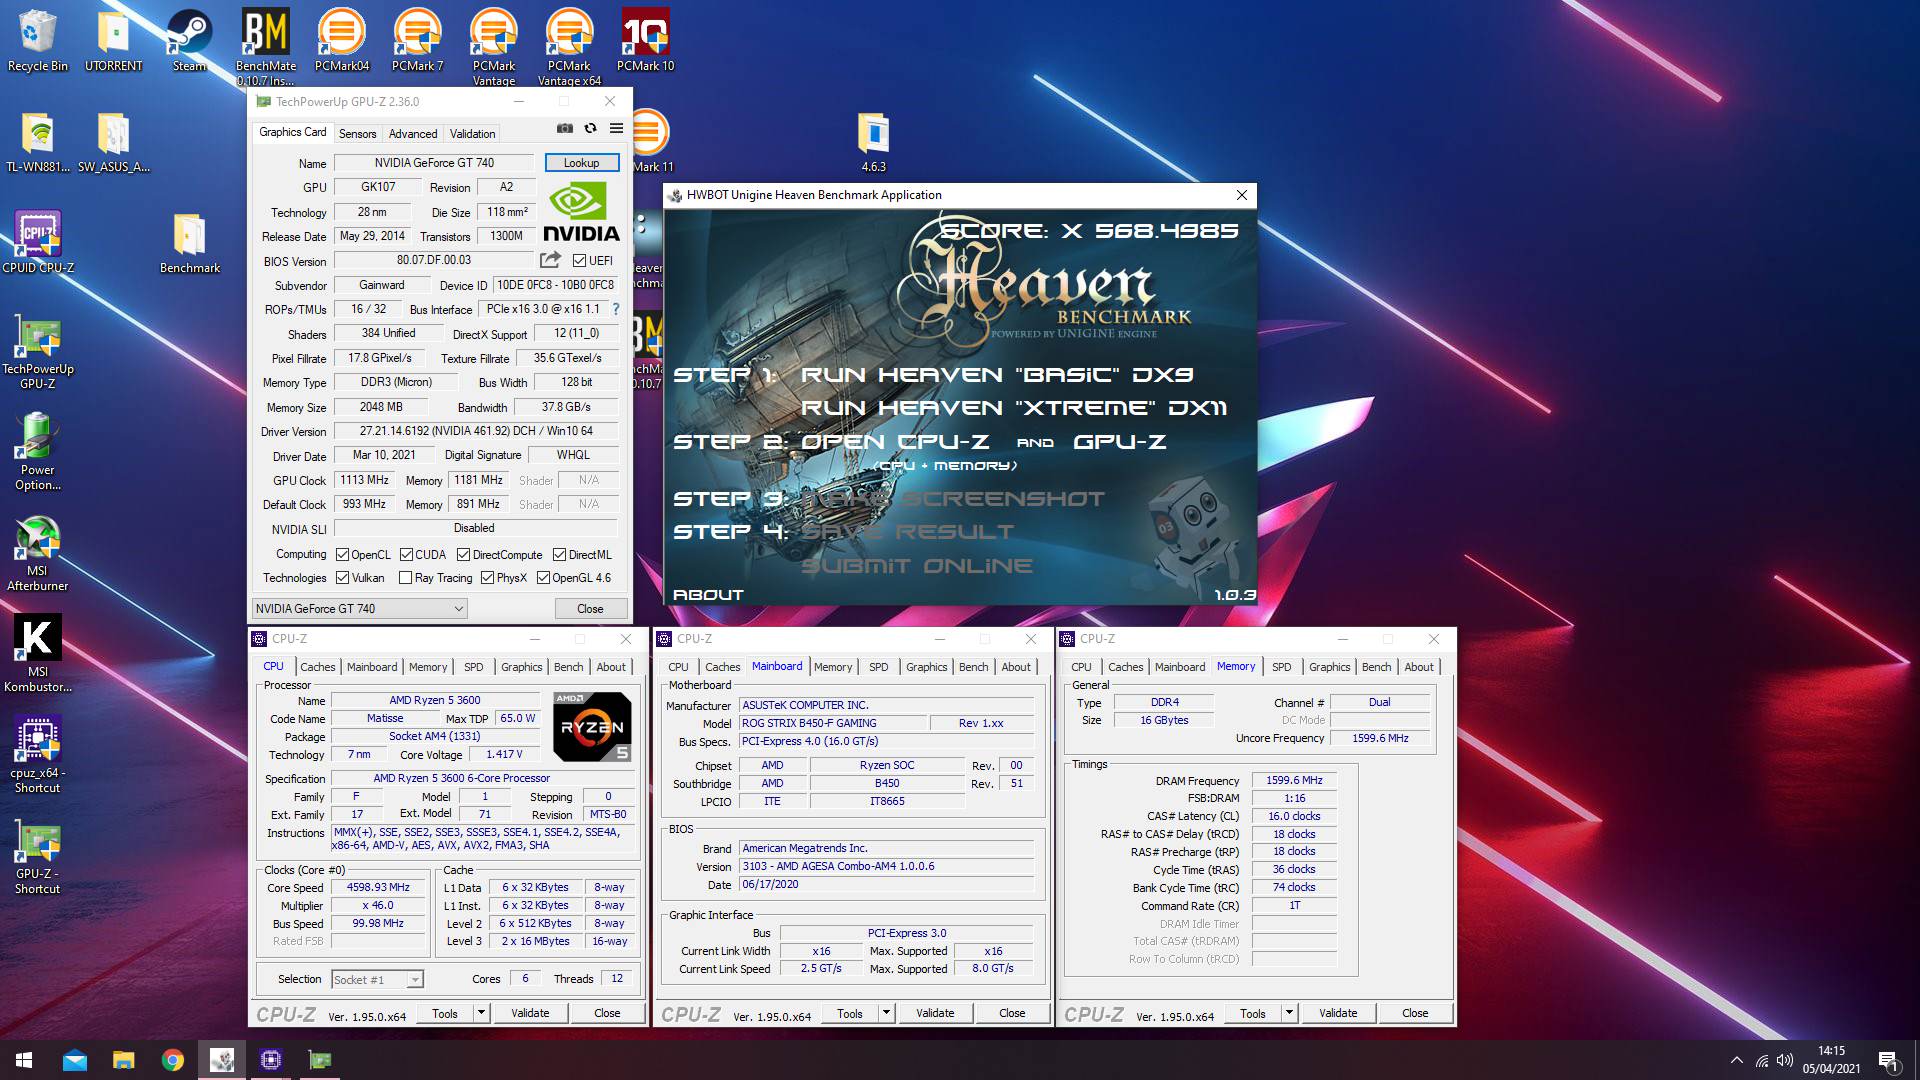Open the Steam desktop shortcut
Viewport: 1920px width, 1080px height.
pos(189,41)
